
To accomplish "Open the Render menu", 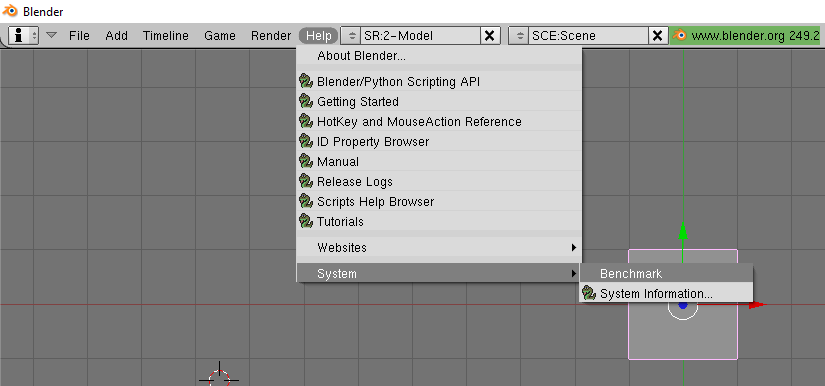I will (x=271, y=36).
